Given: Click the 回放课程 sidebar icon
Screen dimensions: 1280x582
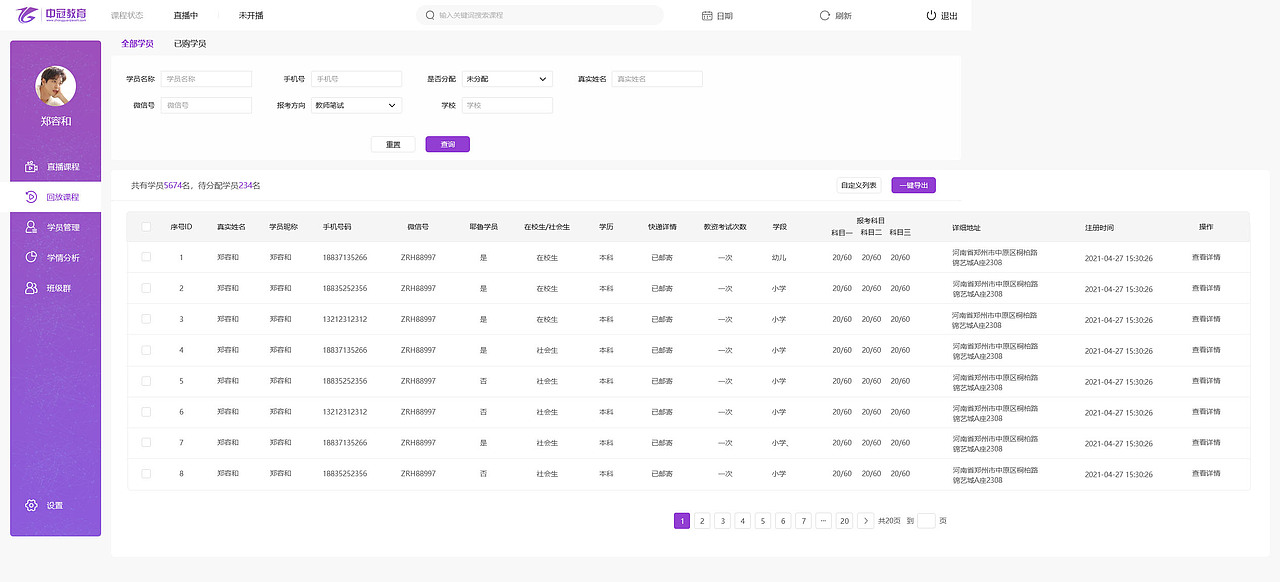Looking at the screenshot, I should click(x=31, y=197).
